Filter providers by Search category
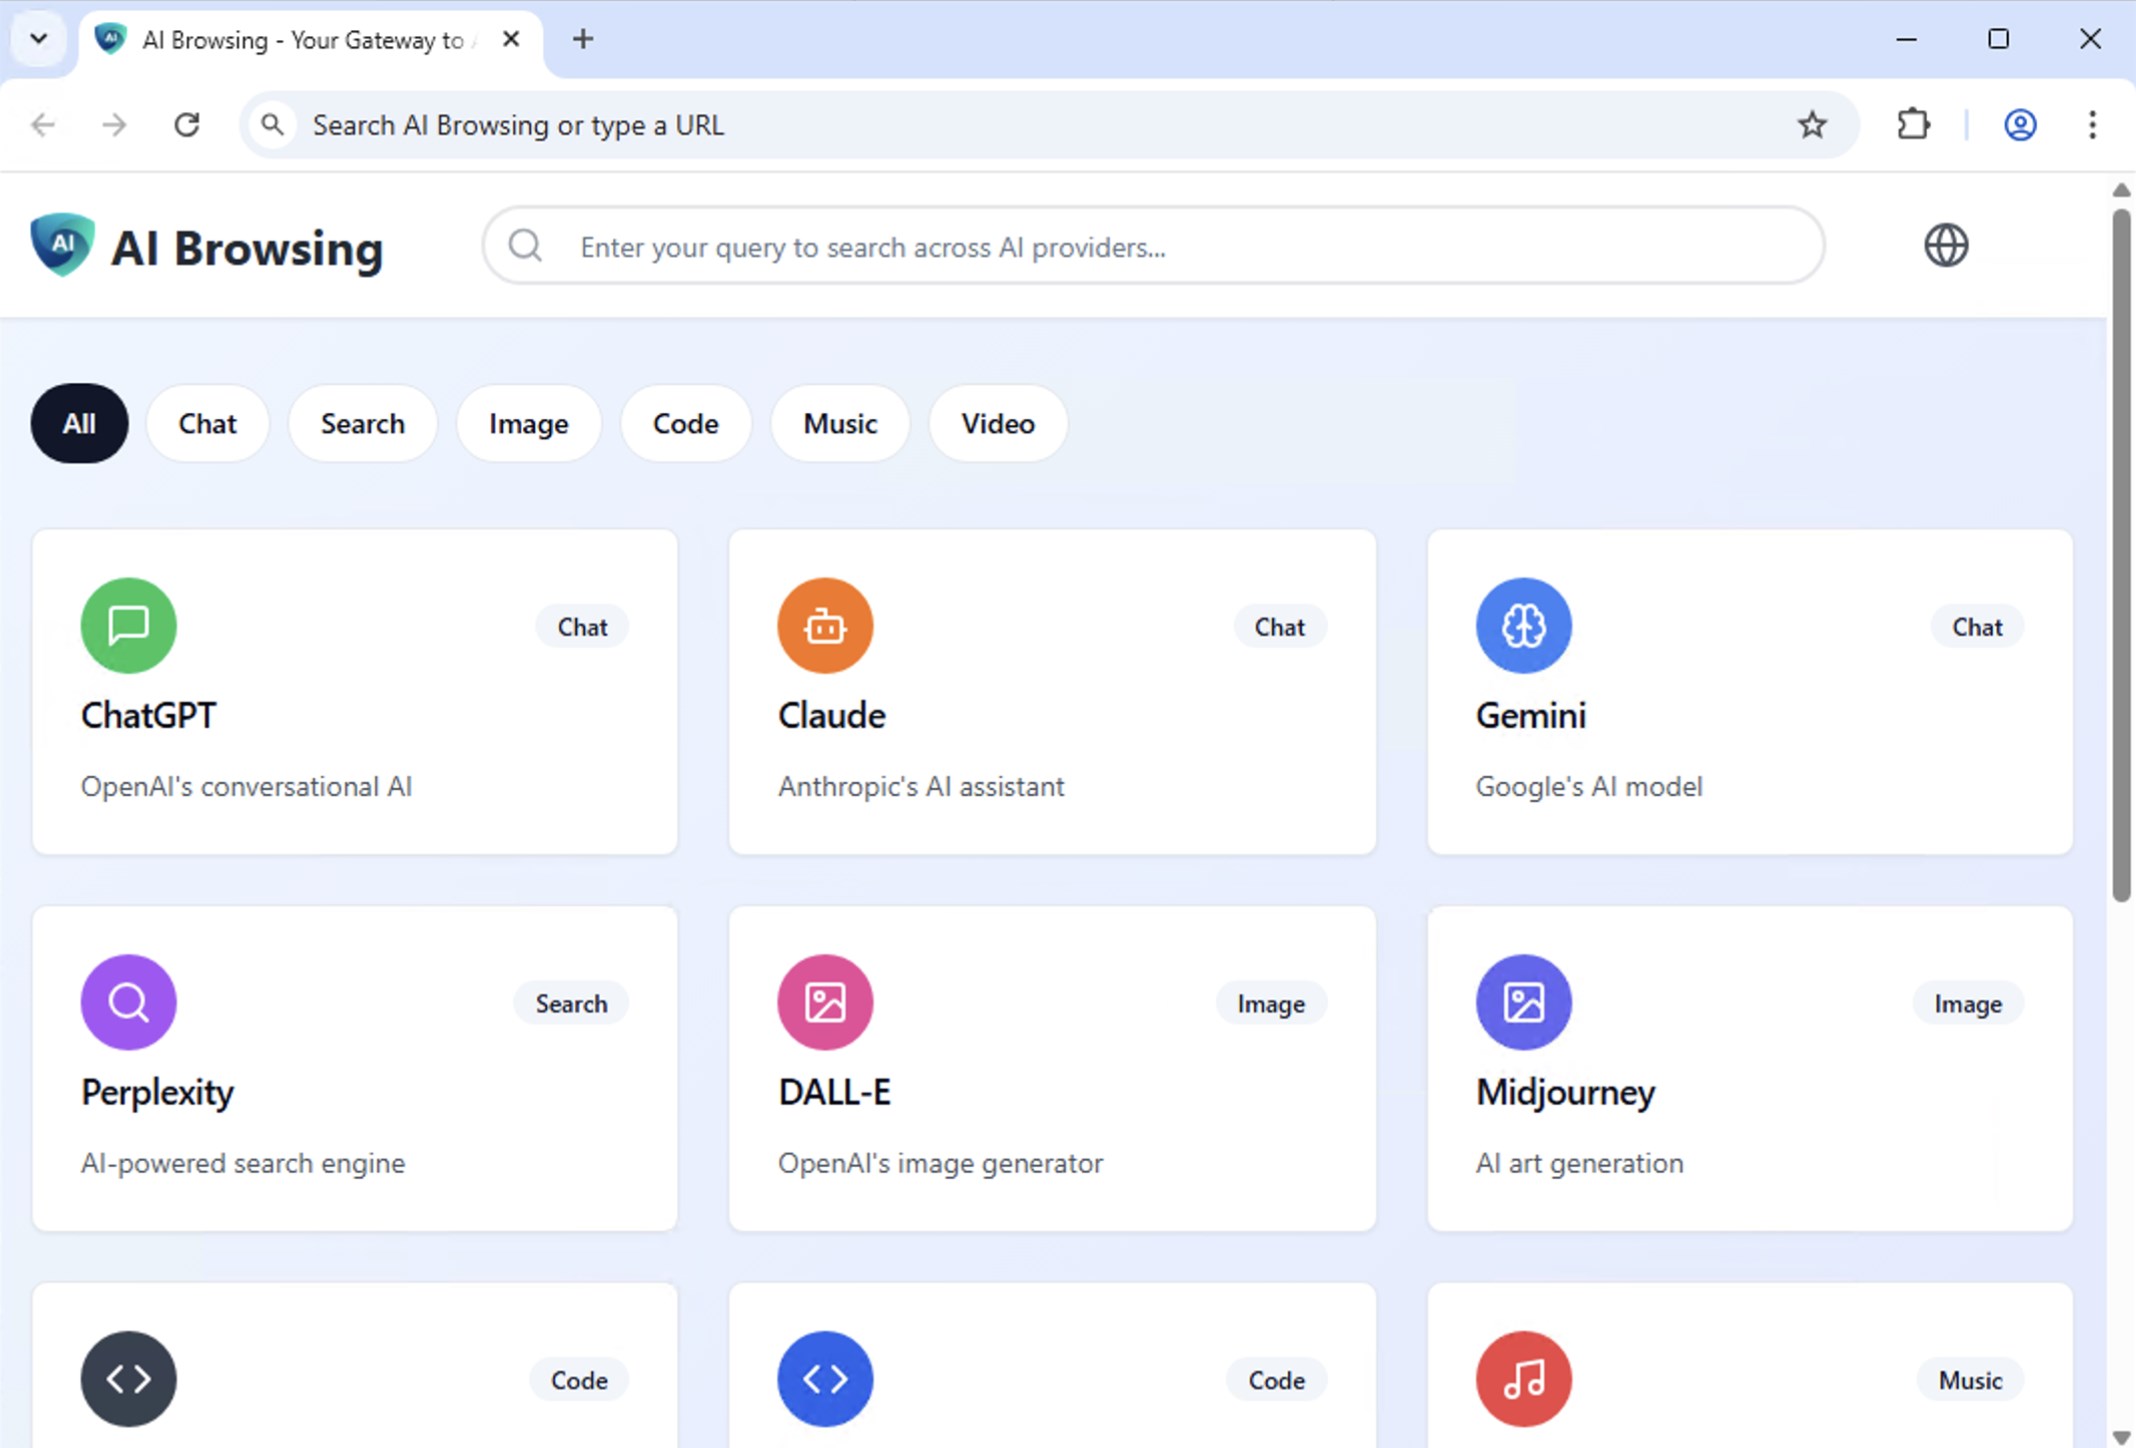 [362, 423]
